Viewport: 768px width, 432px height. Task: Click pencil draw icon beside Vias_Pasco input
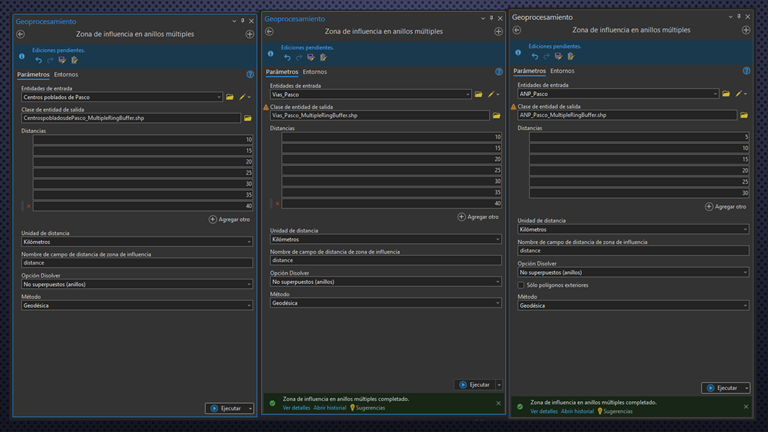click(x=489, y=95)
